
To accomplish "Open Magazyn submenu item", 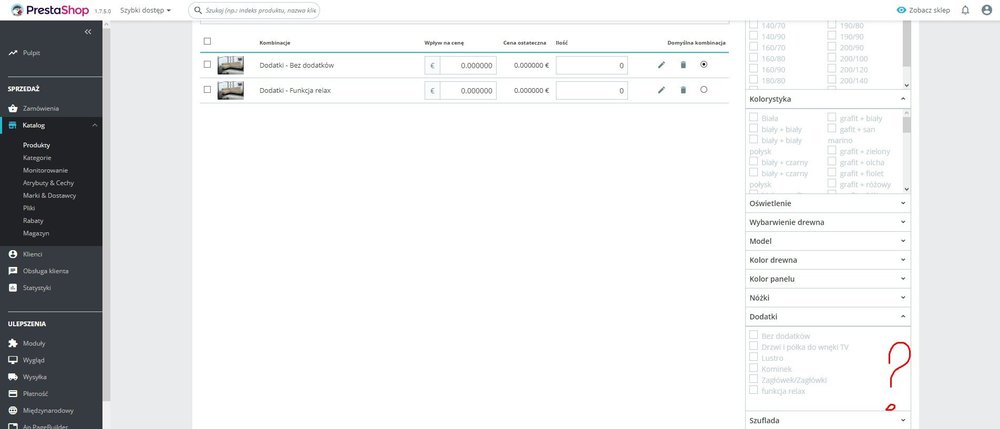I will point(36,233).
